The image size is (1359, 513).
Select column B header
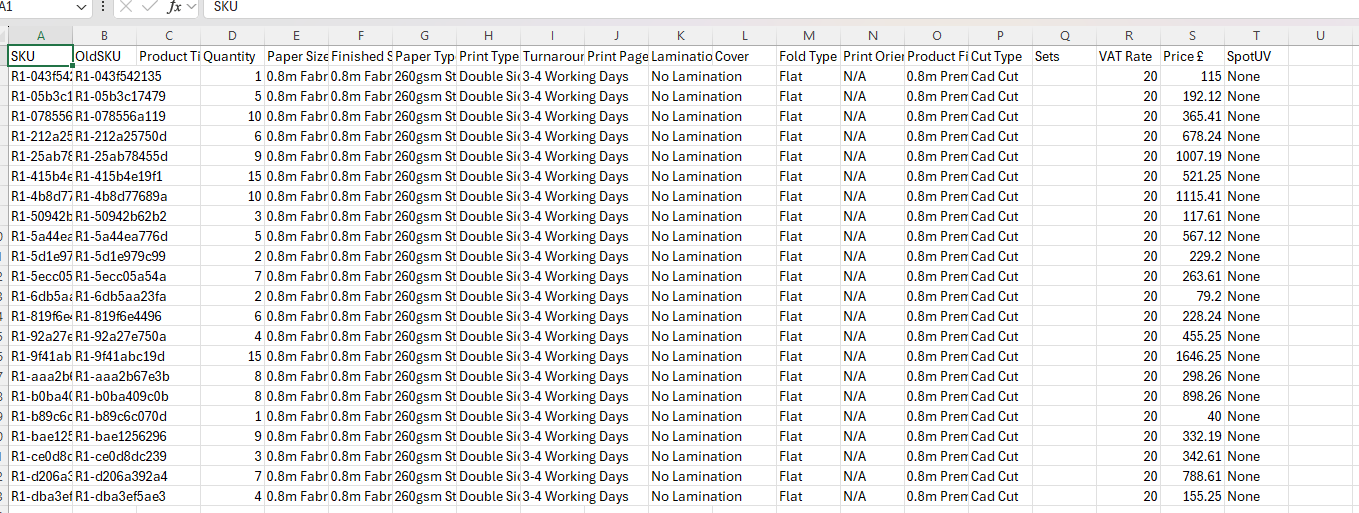pyautogui.click(x=104, y=36)
